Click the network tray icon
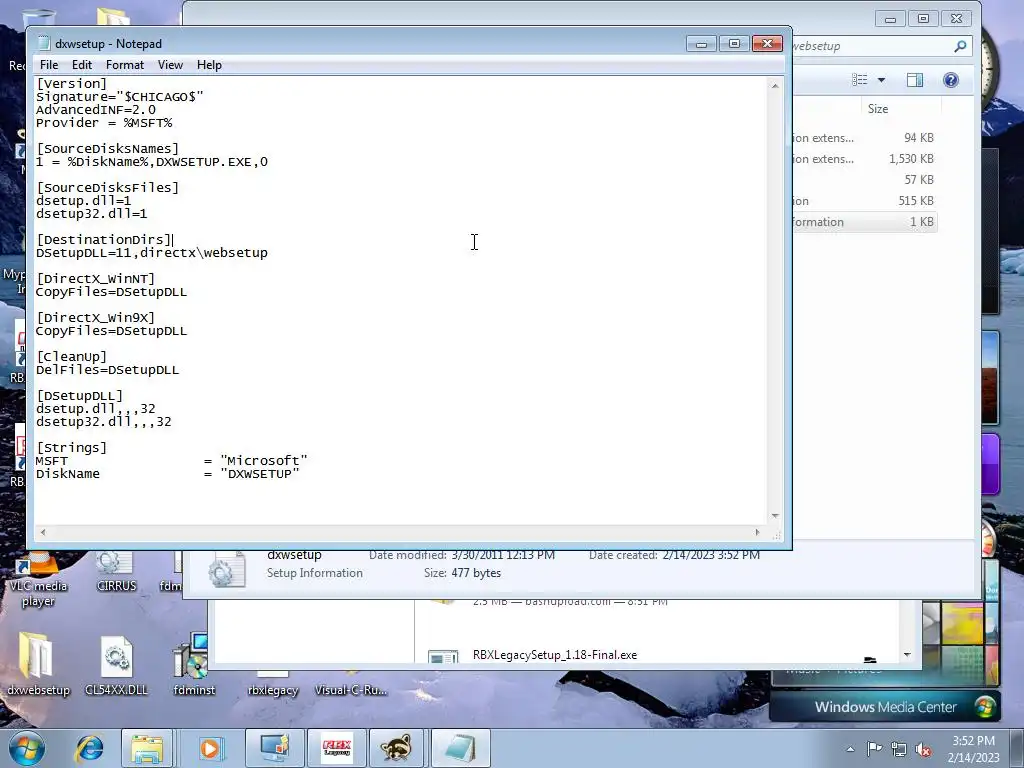 coord(899,750)
